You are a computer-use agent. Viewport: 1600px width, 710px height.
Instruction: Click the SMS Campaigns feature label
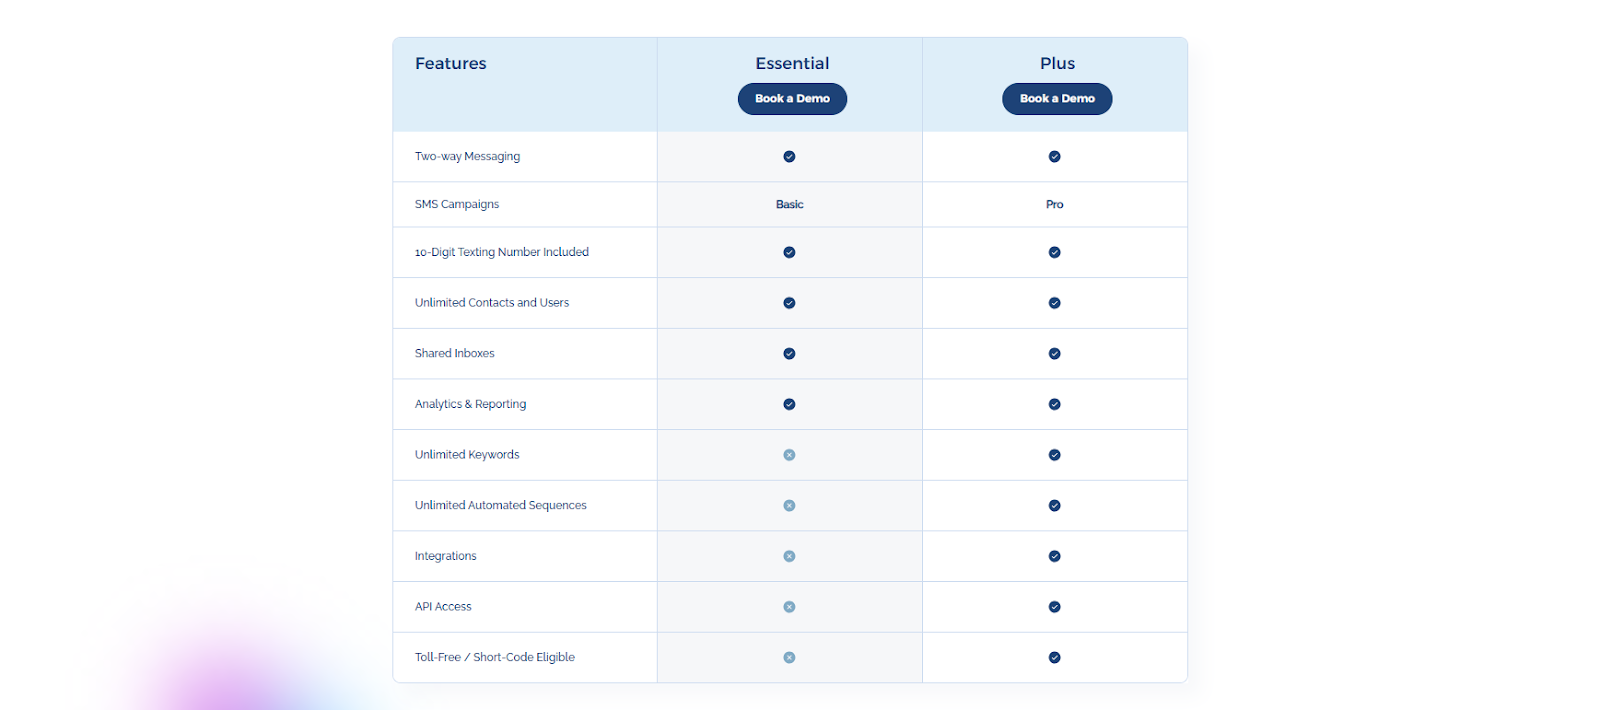(457, 204)
